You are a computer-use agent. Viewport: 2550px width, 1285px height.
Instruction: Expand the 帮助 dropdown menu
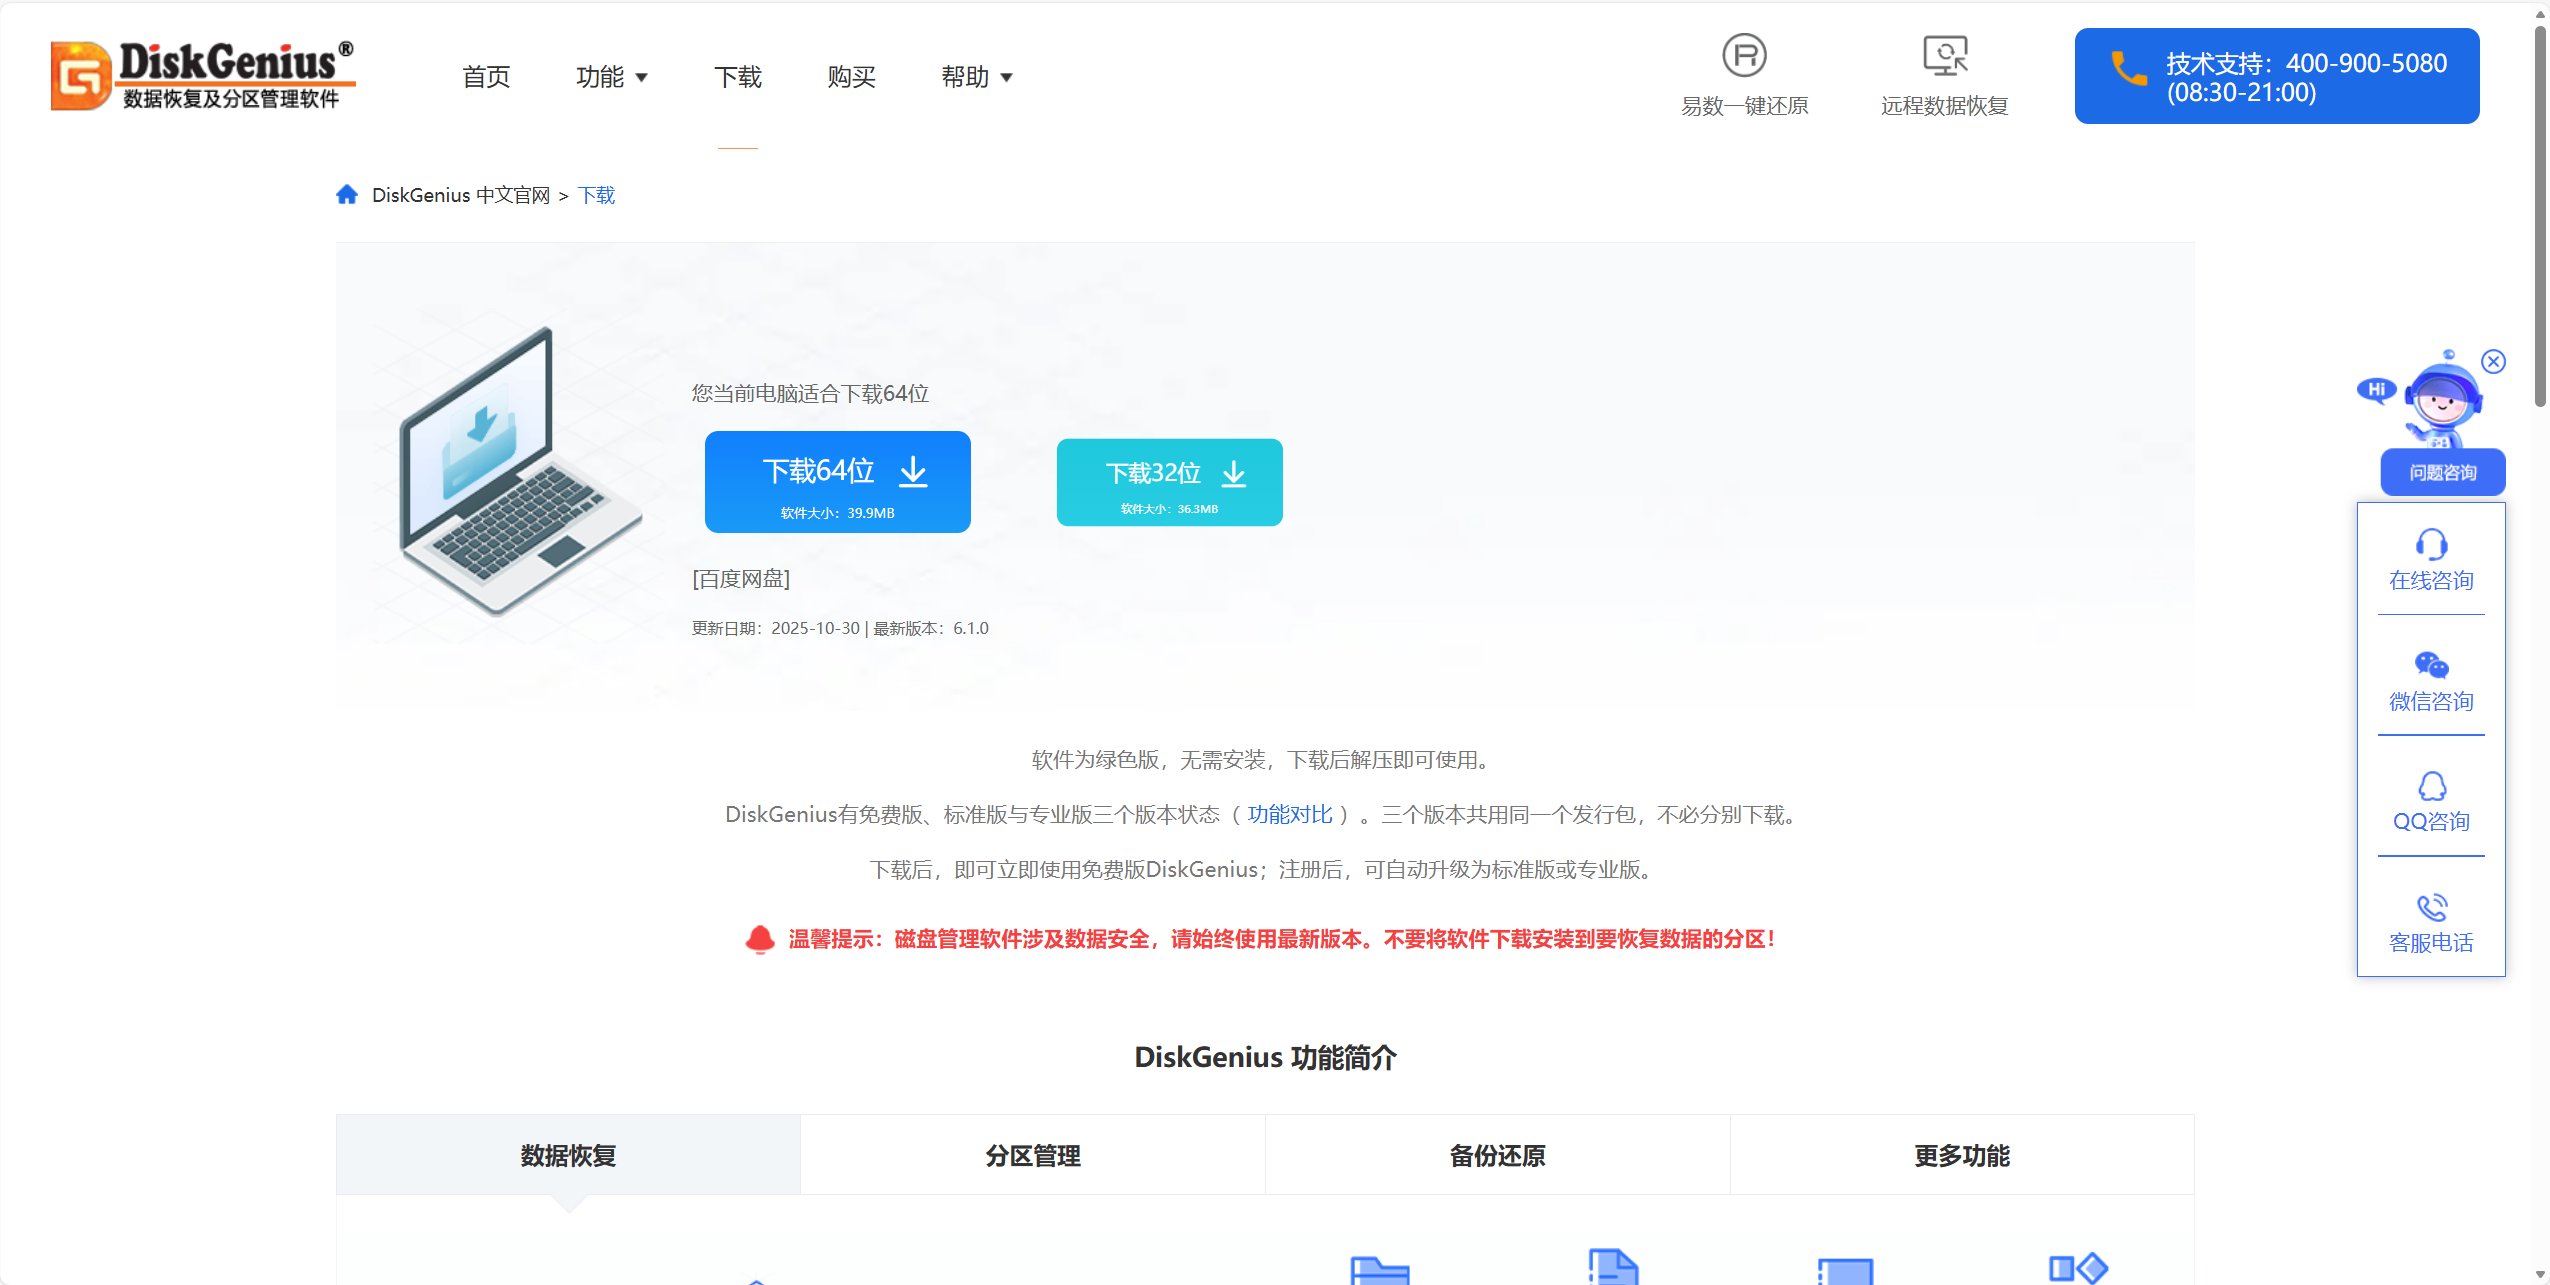pos(977,77)
